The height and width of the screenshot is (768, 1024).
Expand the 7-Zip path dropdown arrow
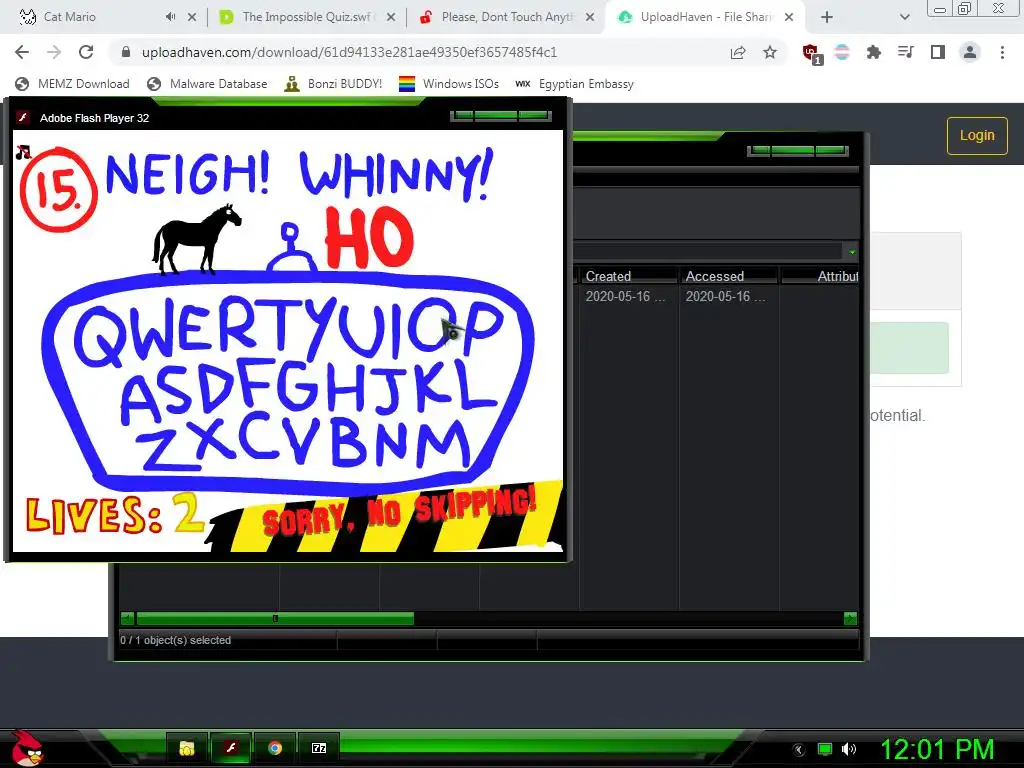point(852,251)
